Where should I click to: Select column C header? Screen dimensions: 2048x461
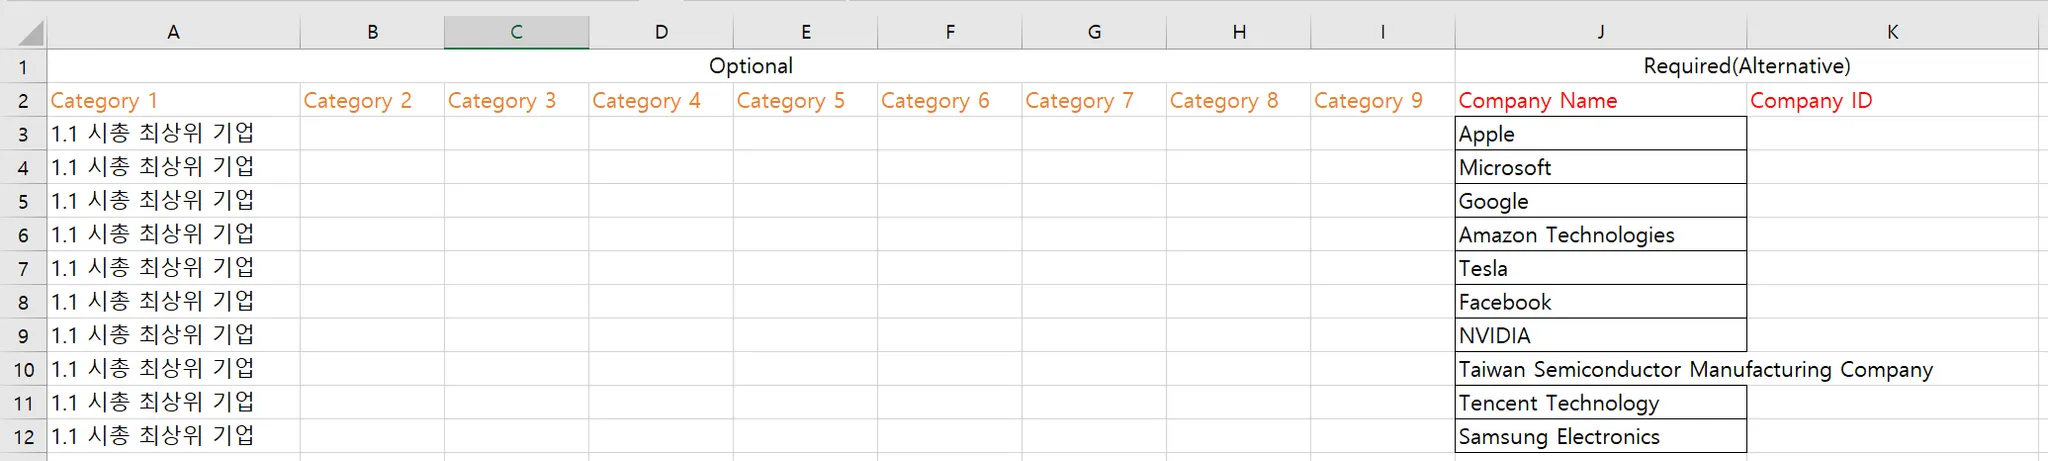point(516,32)
